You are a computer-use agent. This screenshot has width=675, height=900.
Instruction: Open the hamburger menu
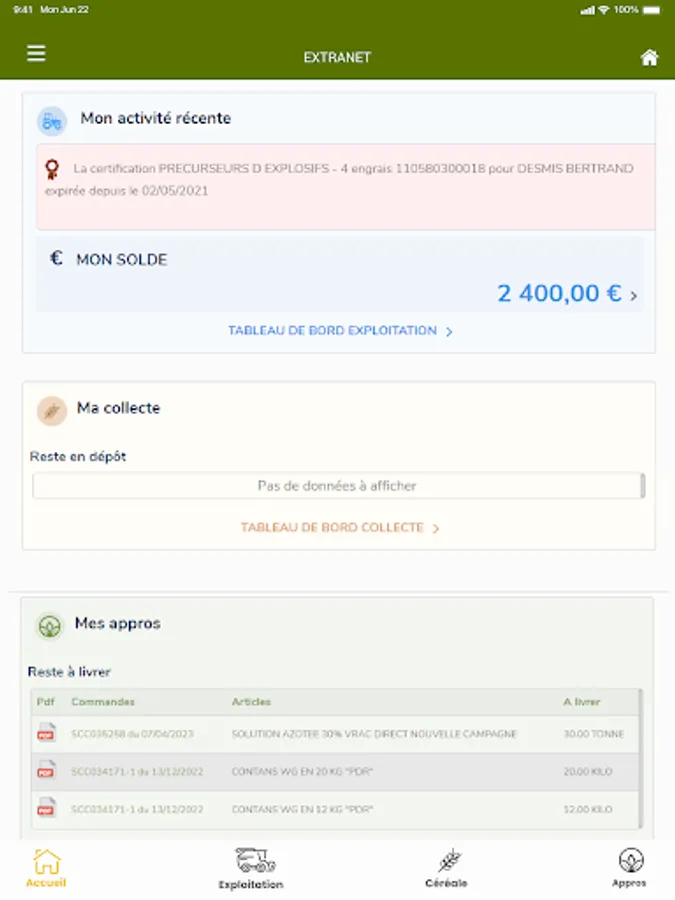tap(36, 54)
